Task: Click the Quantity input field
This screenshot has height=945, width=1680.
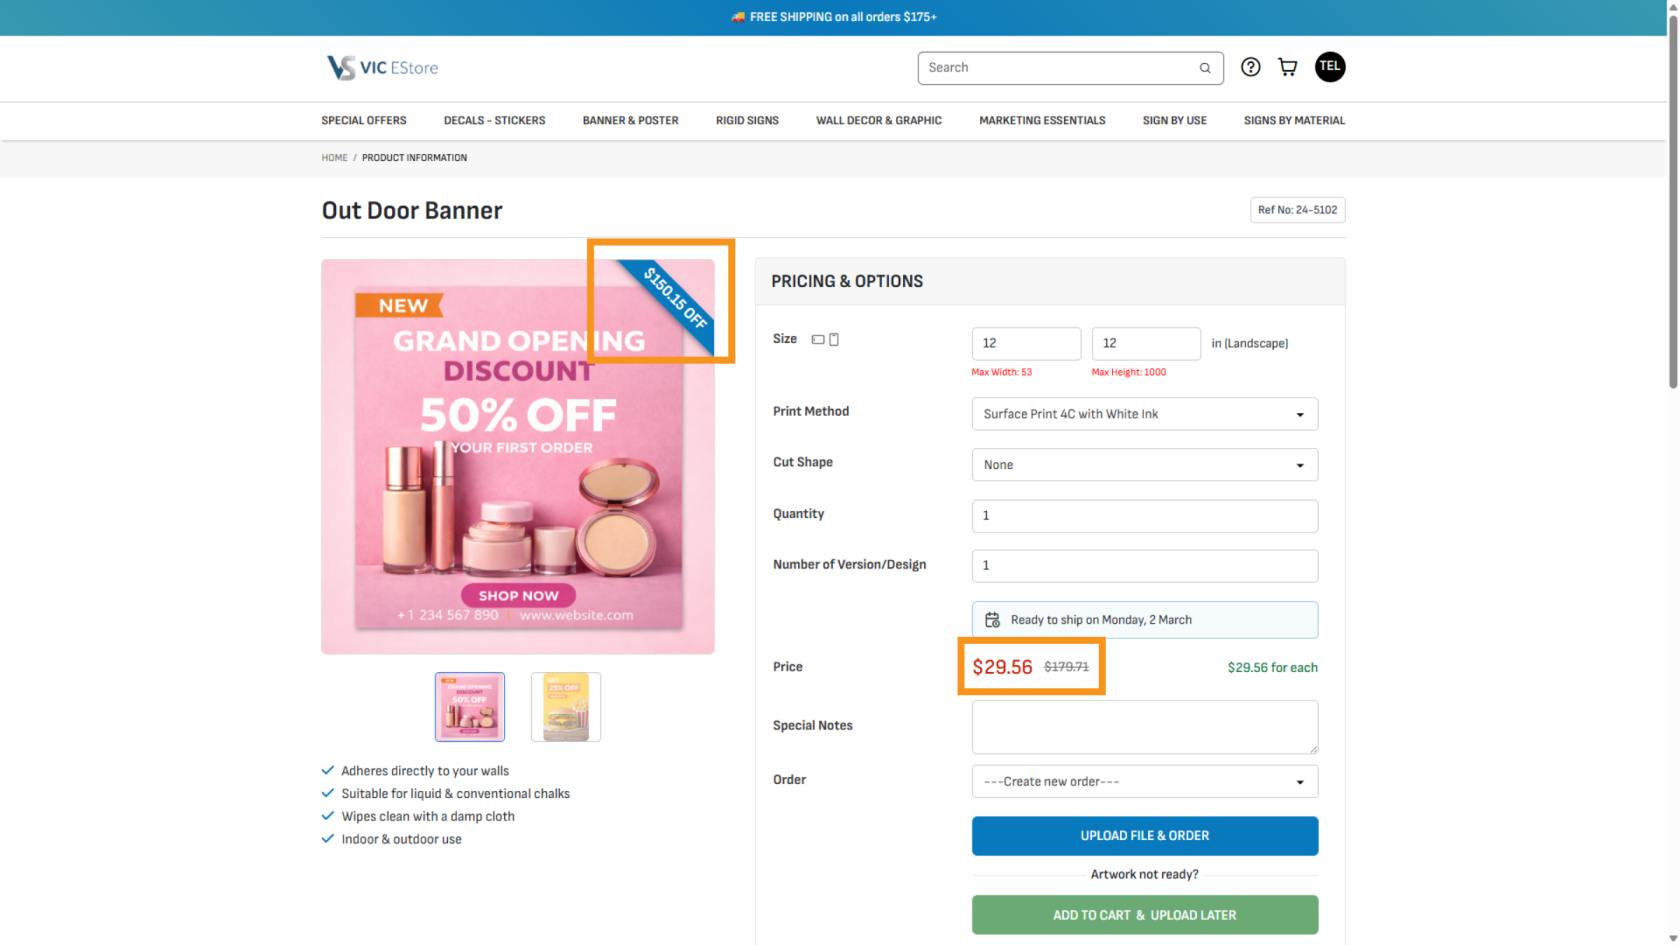Action: pos(1144,516)
